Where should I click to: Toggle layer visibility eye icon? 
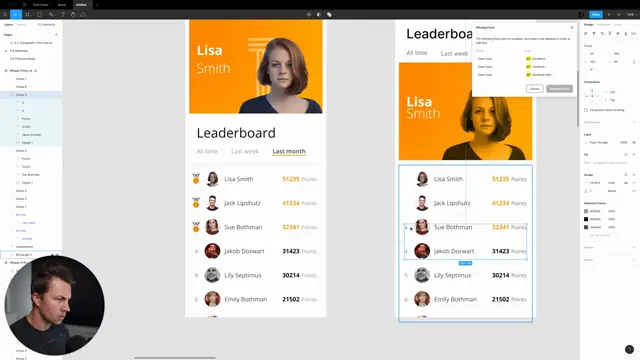[634, 142]
